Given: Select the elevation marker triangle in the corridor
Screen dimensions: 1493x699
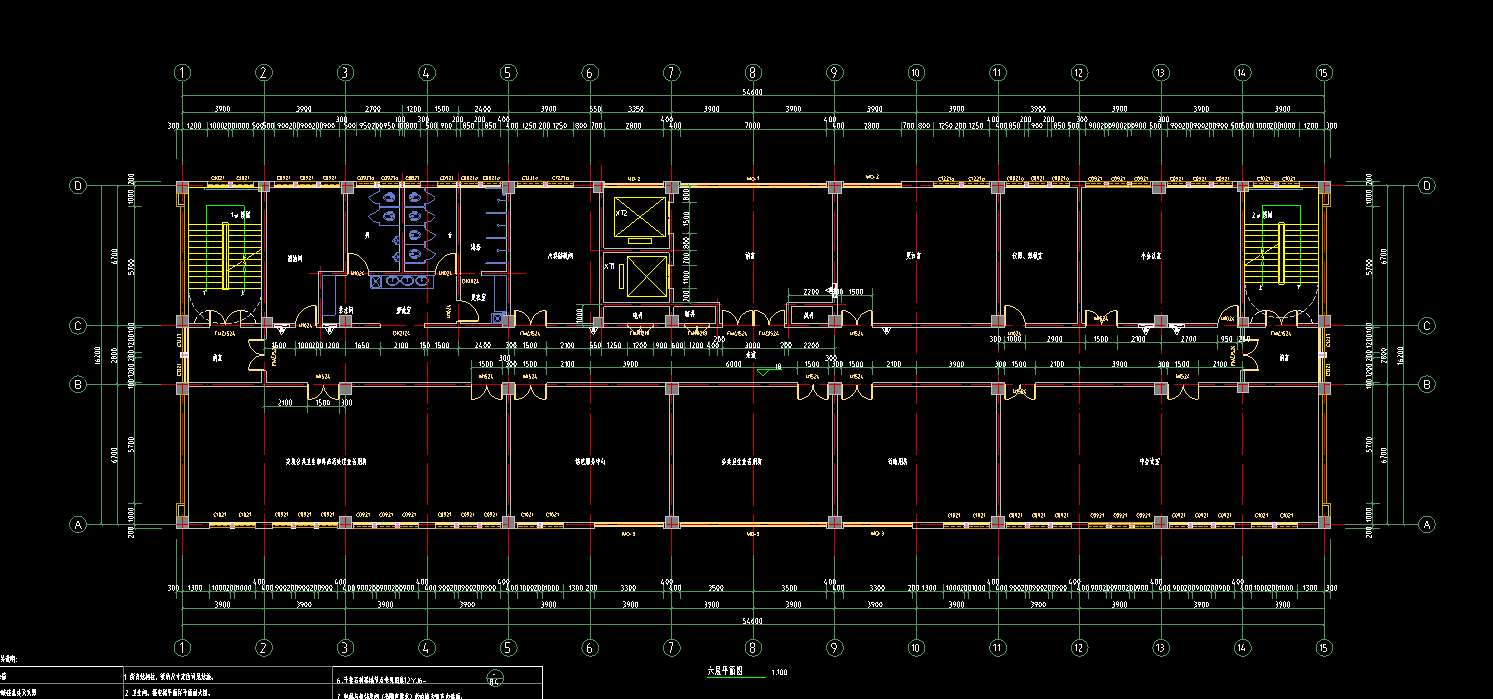Looking at the screenshot, I should point(764,372).
